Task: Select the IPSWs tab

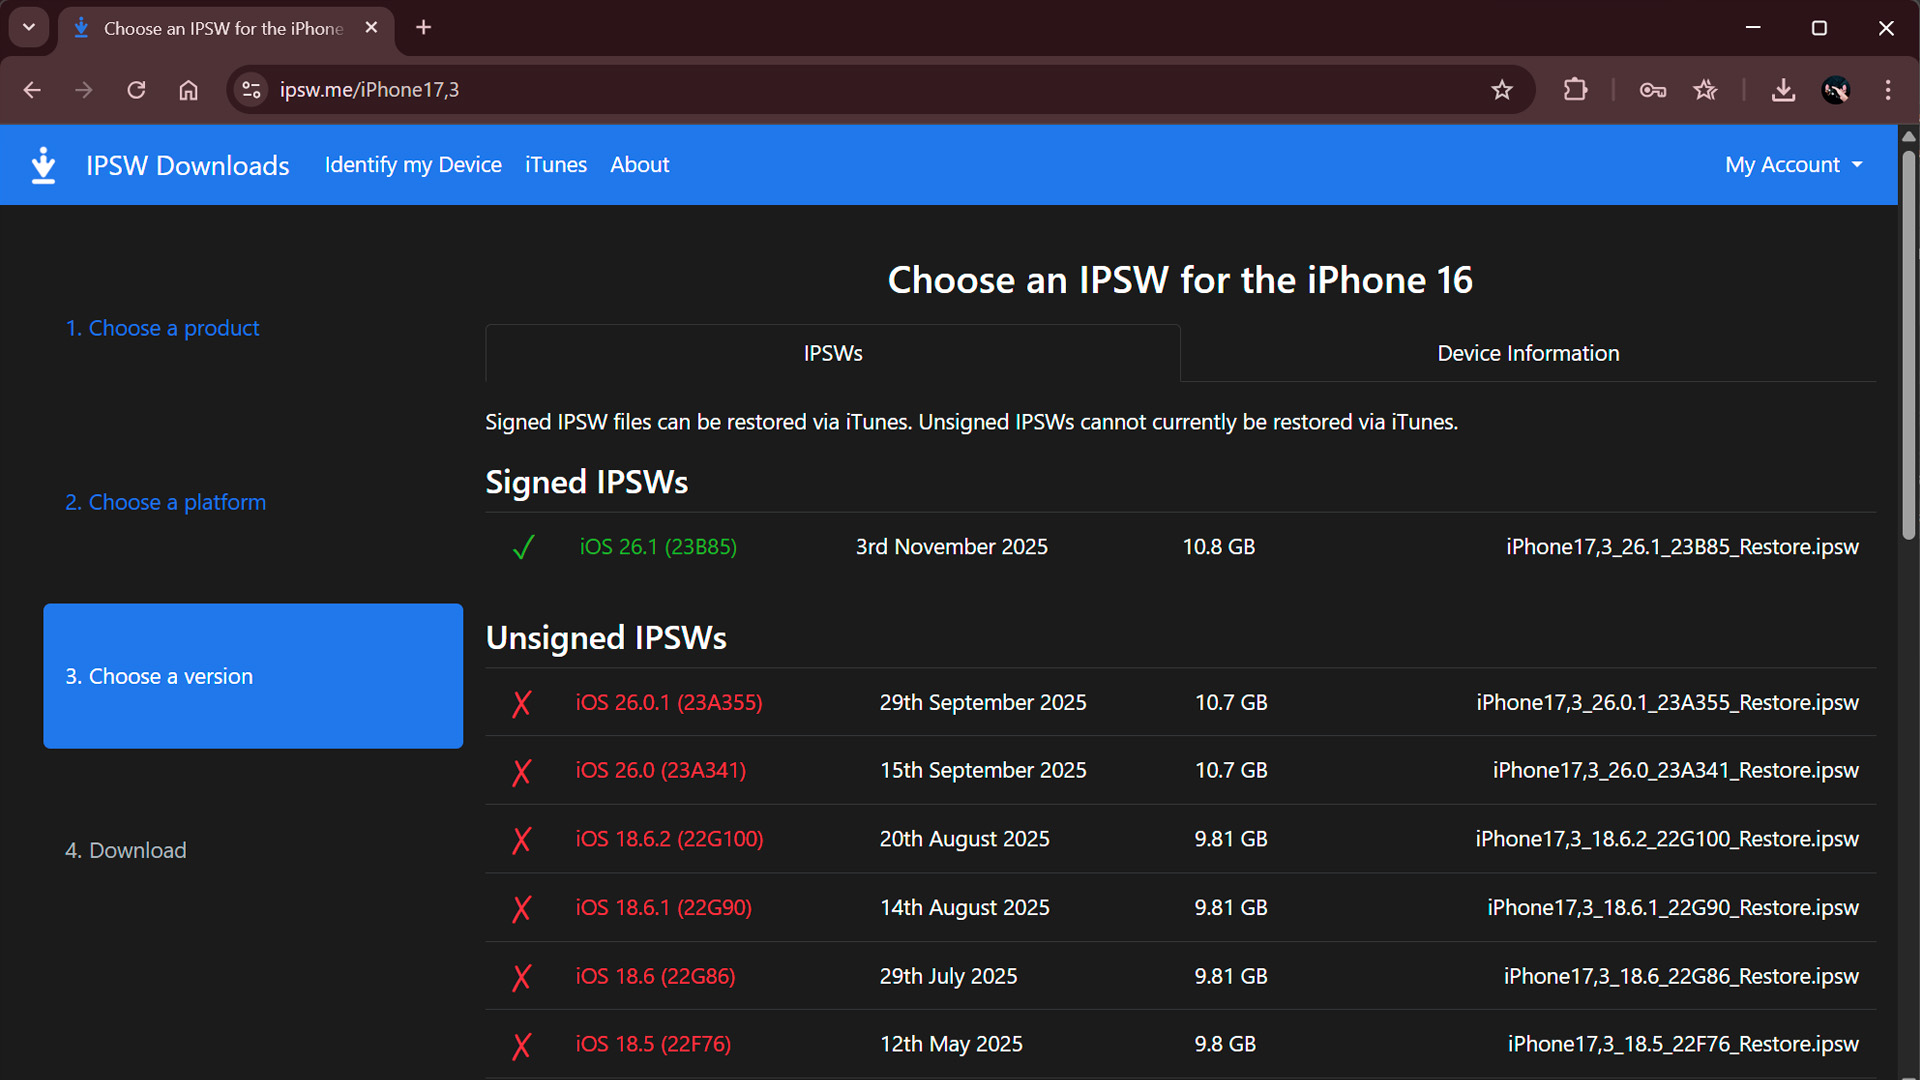Action: click(x=832, y=353)
